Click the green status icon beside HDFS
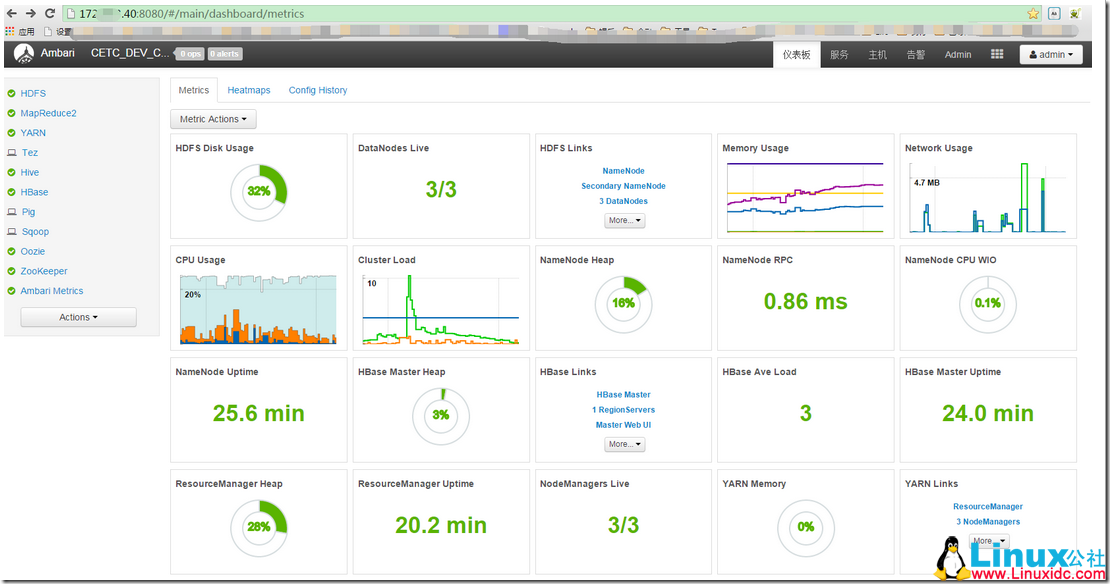 click(11, 93)
